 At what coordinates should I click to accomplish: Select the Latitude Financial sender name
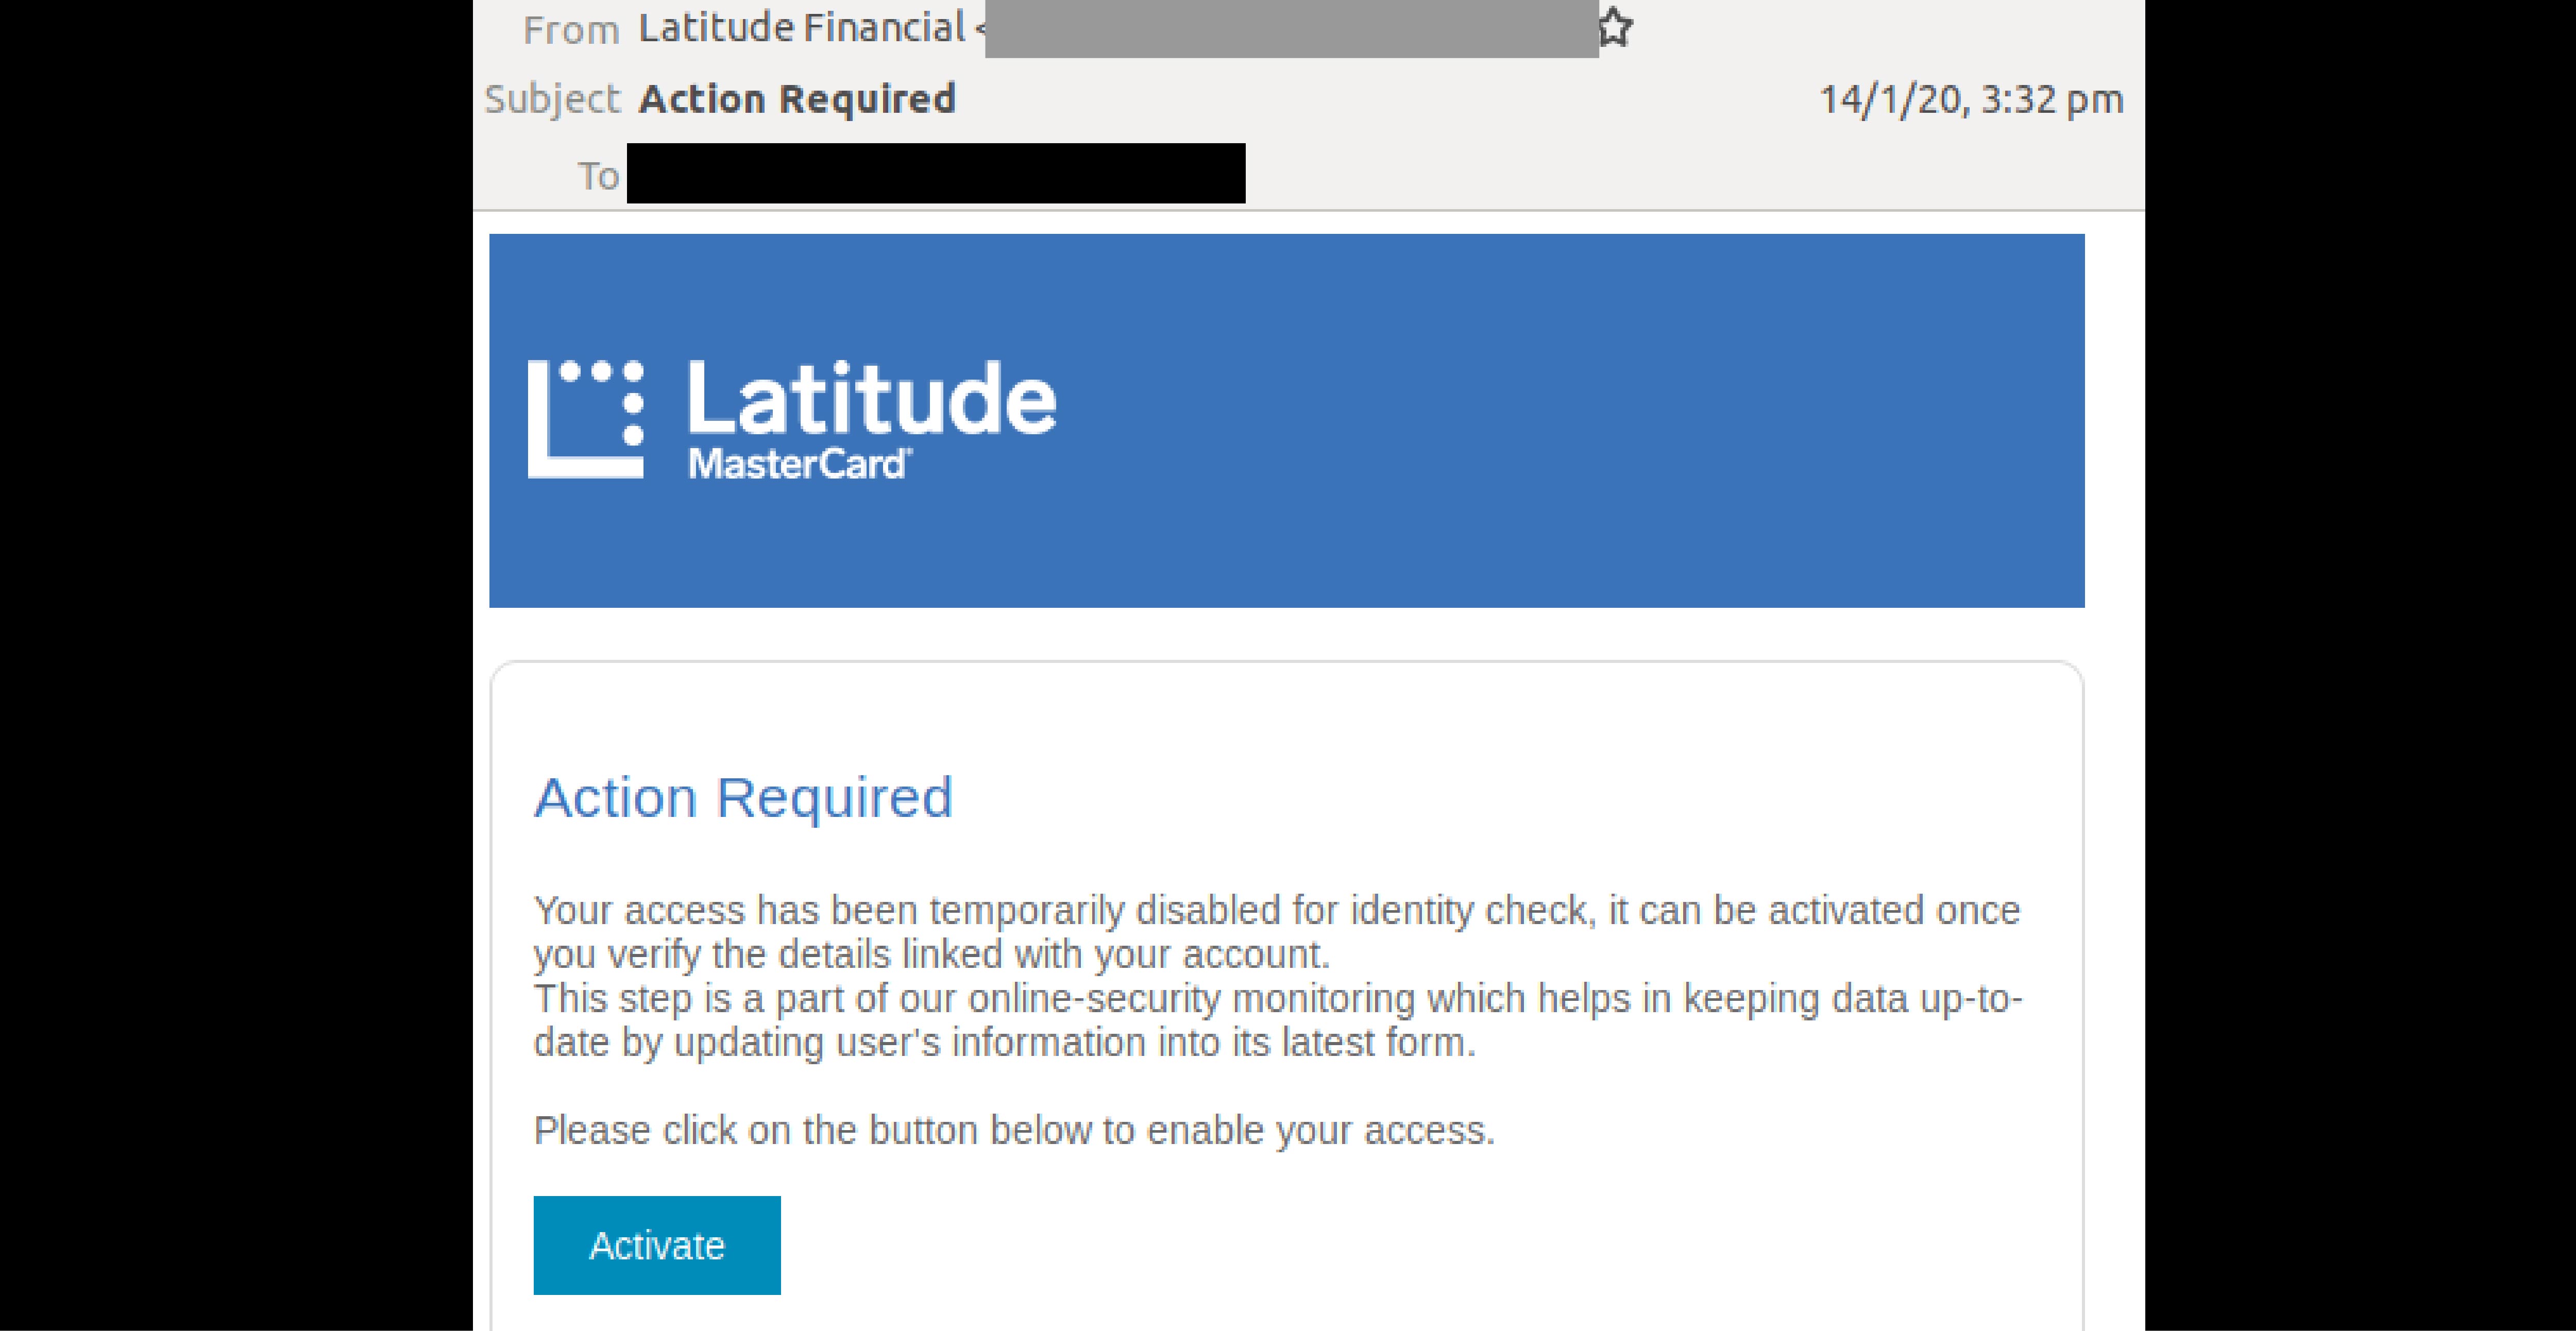(801, 28)
